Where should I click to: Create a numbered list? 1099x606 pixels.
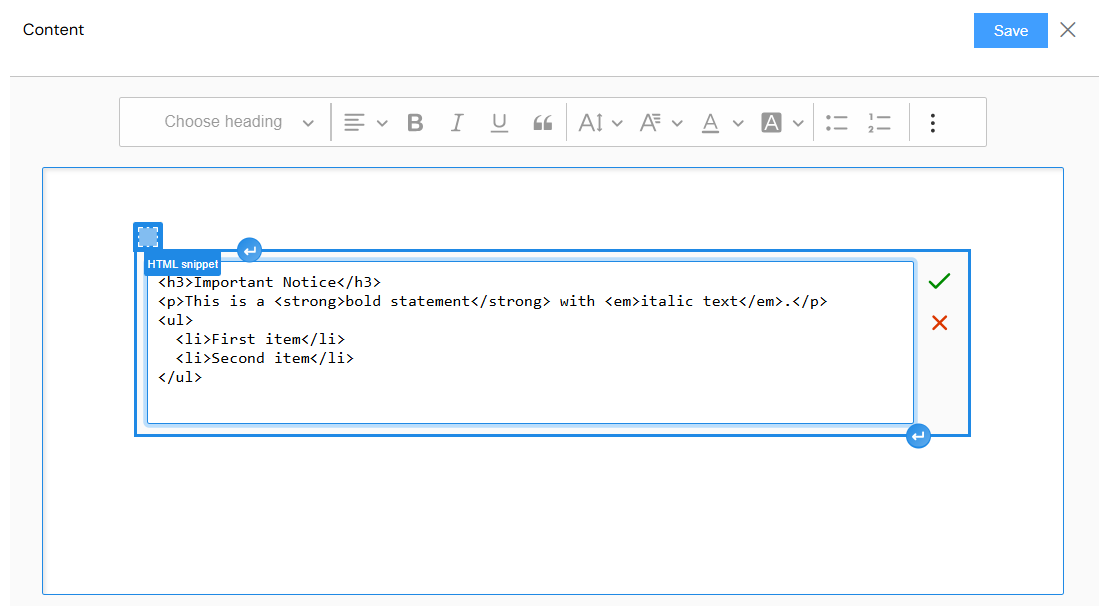[878, 122]
